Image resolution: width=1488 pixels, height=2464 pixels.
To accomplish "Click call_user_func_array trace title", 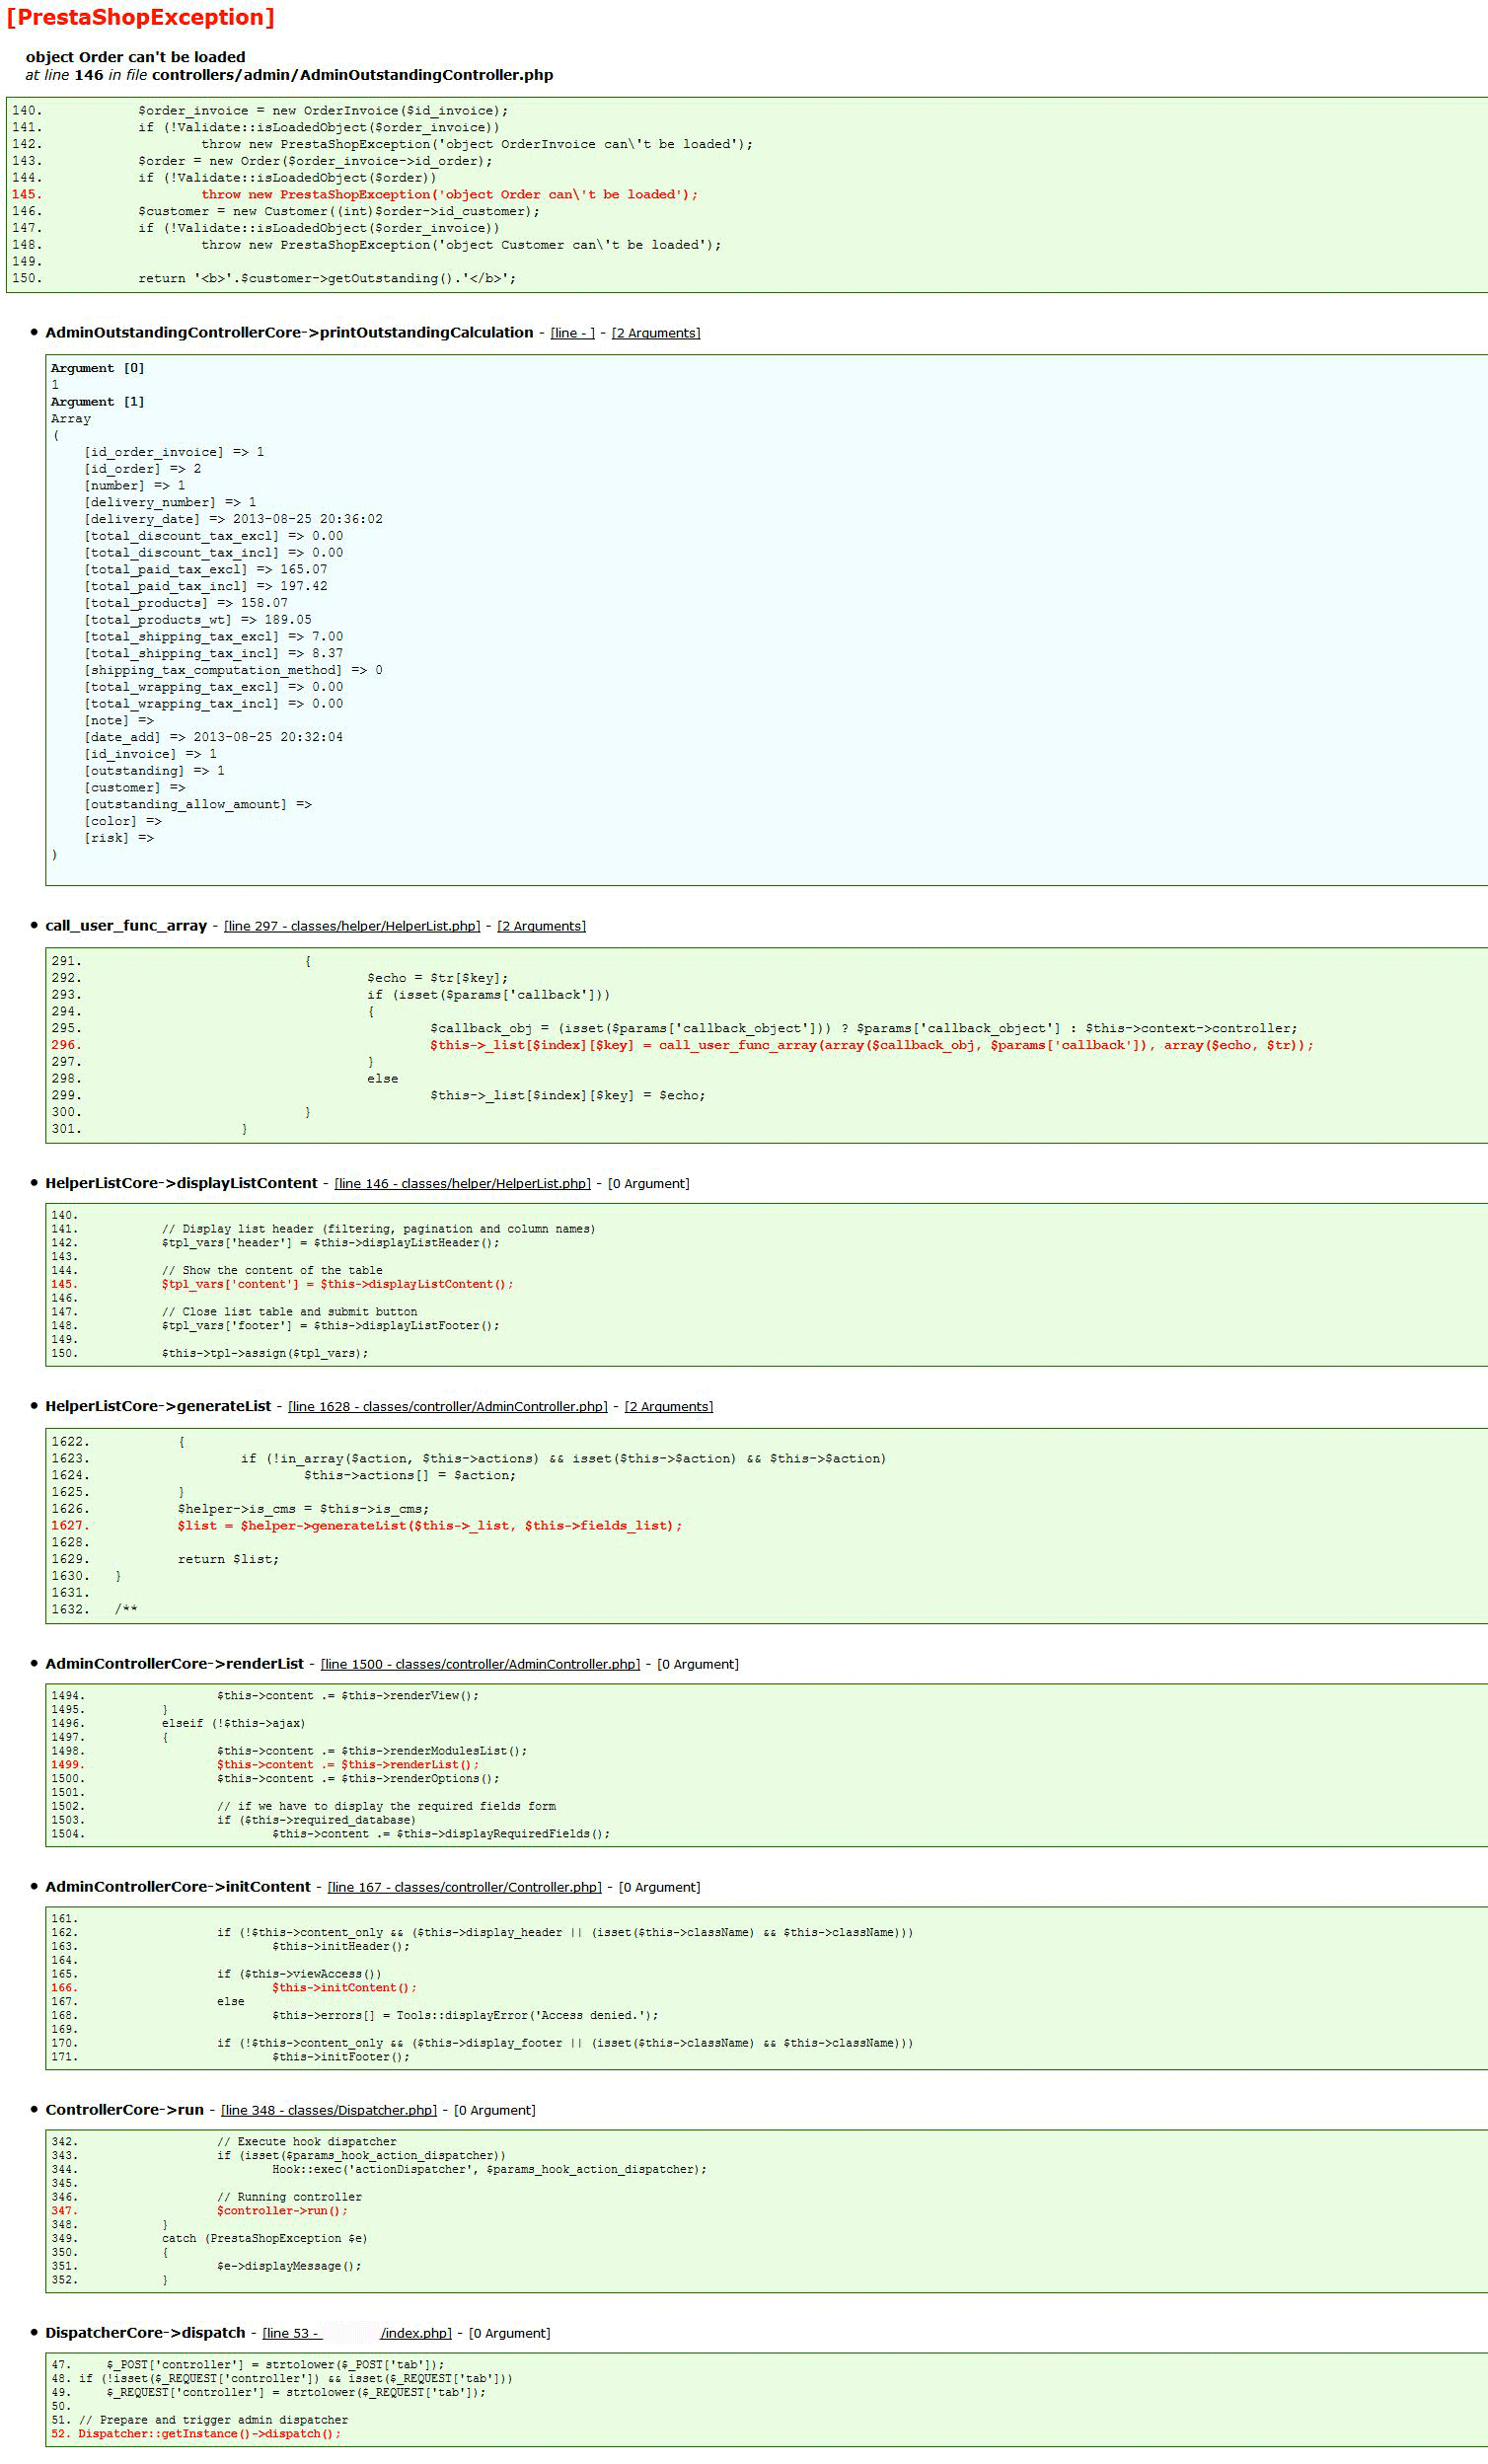I will (126, 925).
